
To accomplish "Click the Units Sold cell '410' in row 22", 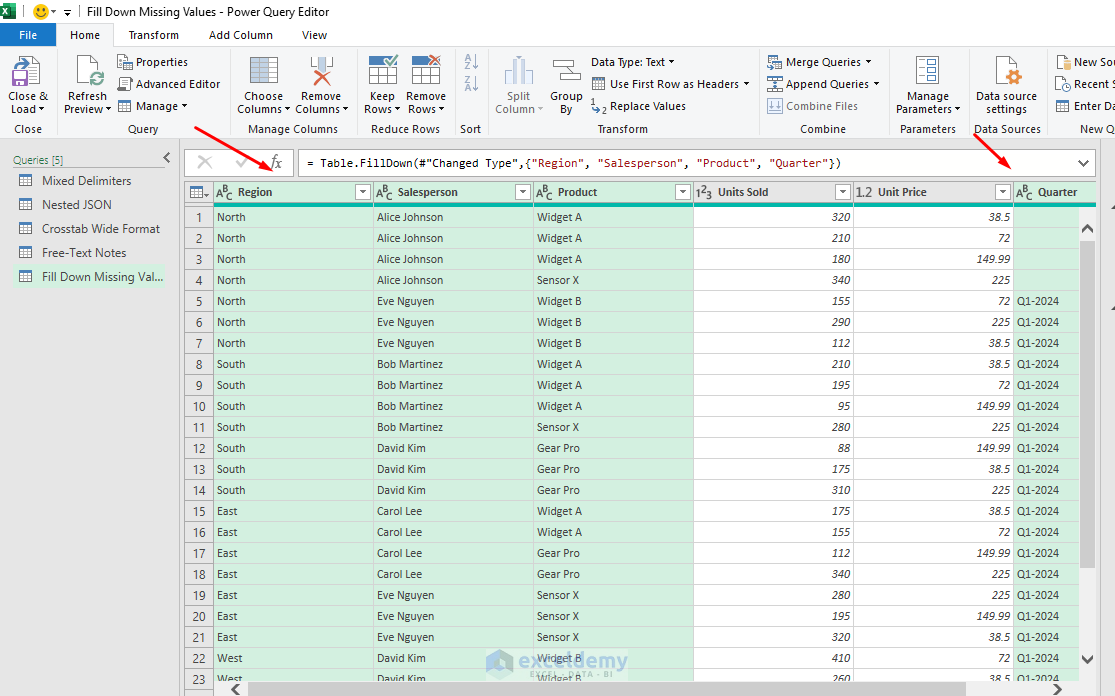I will click(774, 658).
